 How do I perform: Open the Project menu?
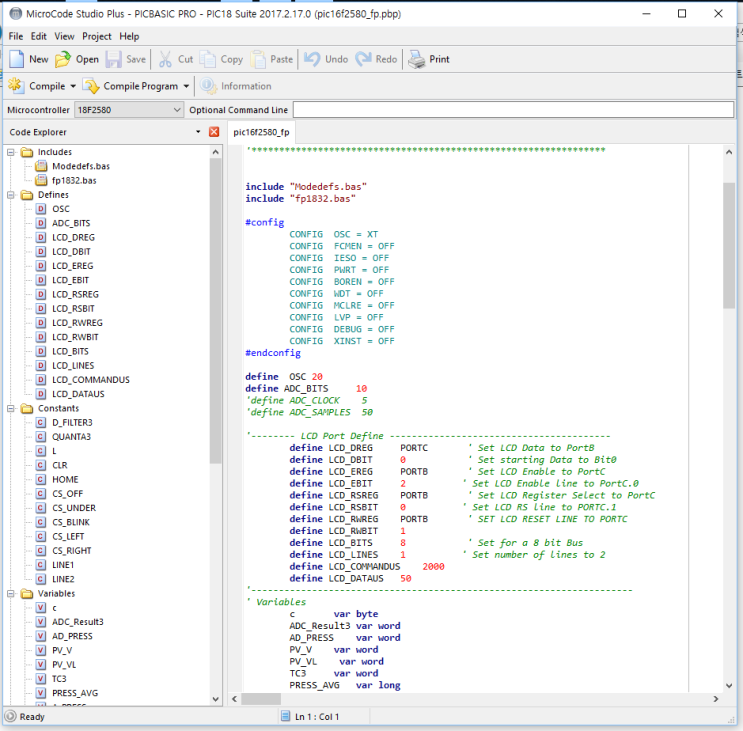(97, 36)
